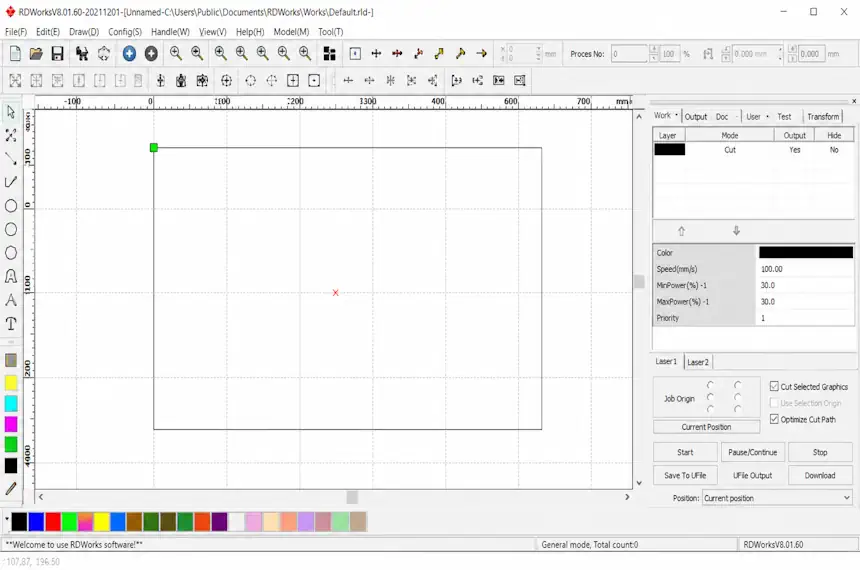Click the square with plus icon
The image size is (860, 570).
293,81
